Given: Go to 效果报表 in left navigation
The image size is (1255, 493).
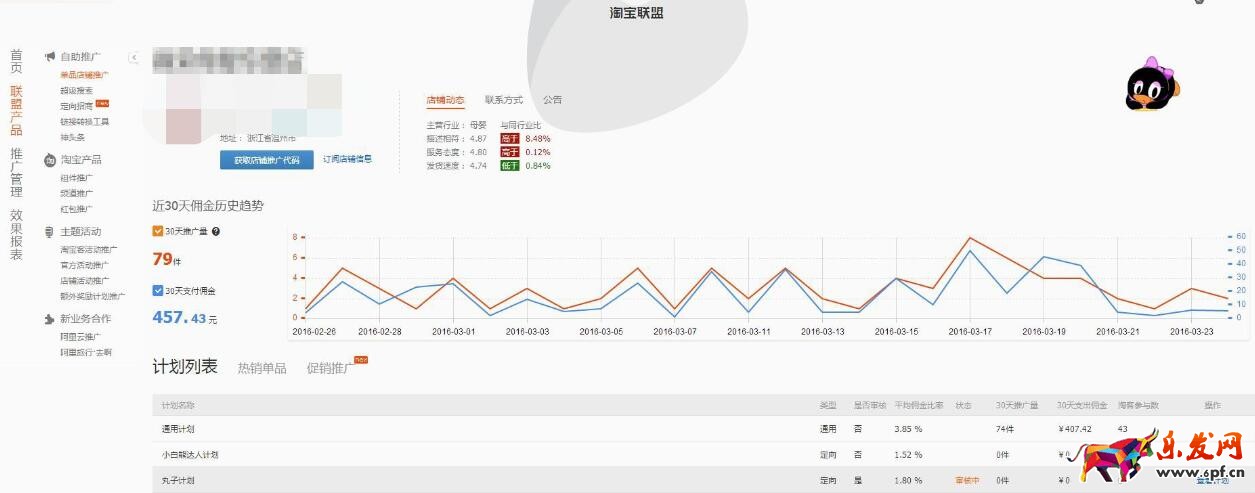Looking at the screenshot, I should (x=16, y=235).
